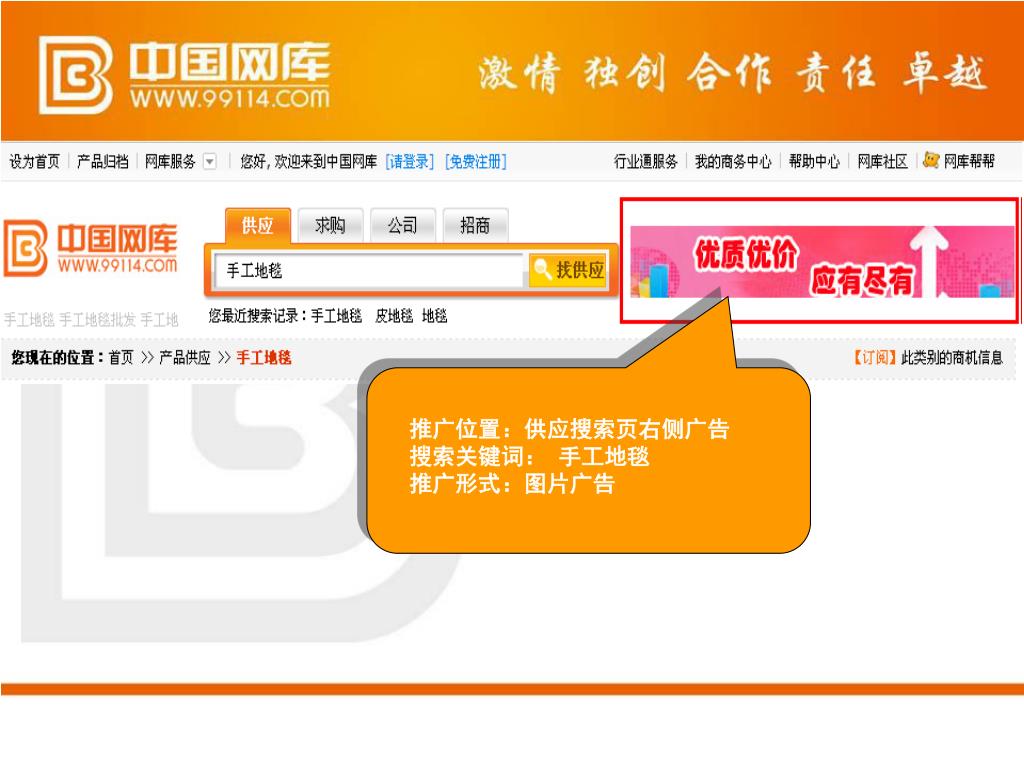Expand the 网库服务 dropdown arrow
This screenshot has width=1024, height=768.
pos(210,161)
